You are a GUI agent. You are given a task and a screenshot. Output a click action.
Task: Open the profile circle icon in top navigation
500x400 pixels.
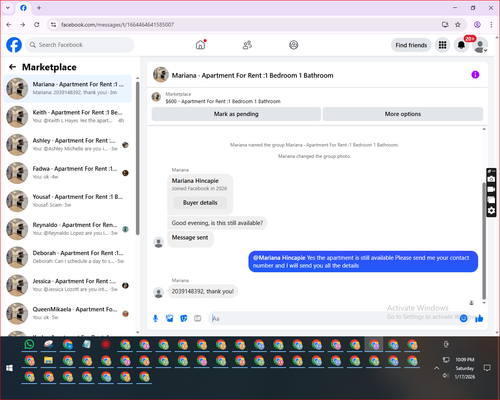click(x=294, y=45)
